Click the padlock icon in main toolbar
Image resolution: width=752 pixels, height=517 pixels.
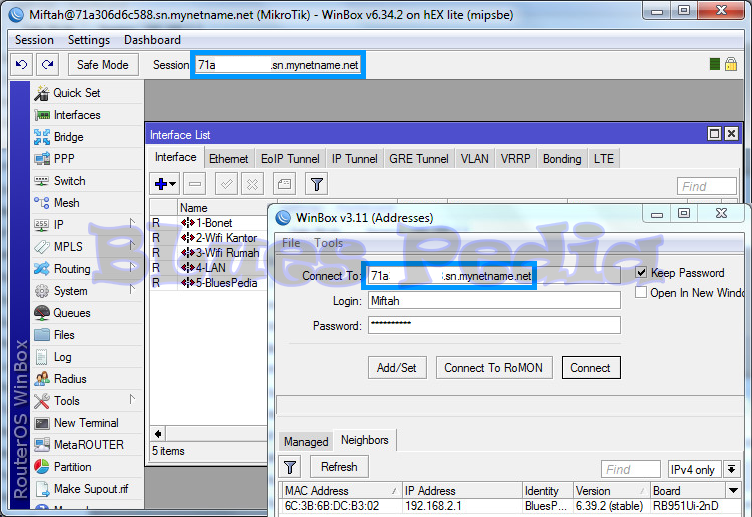731,64
